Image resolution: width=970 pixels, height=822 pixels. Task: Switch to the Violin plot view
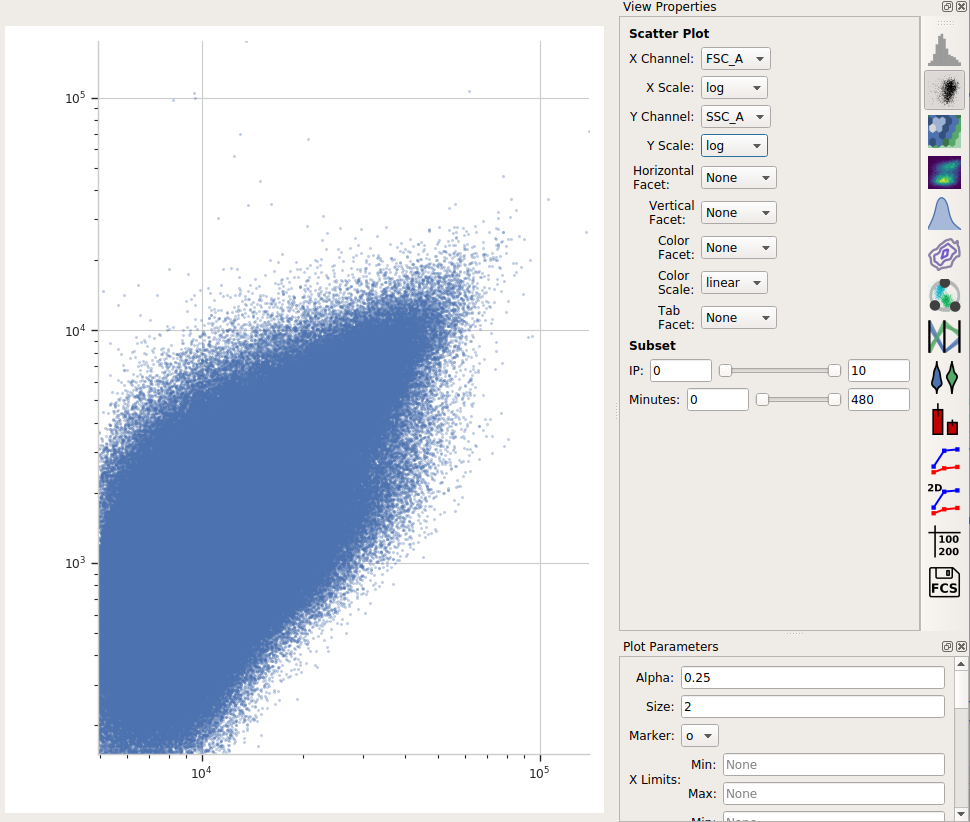(944, 377)
